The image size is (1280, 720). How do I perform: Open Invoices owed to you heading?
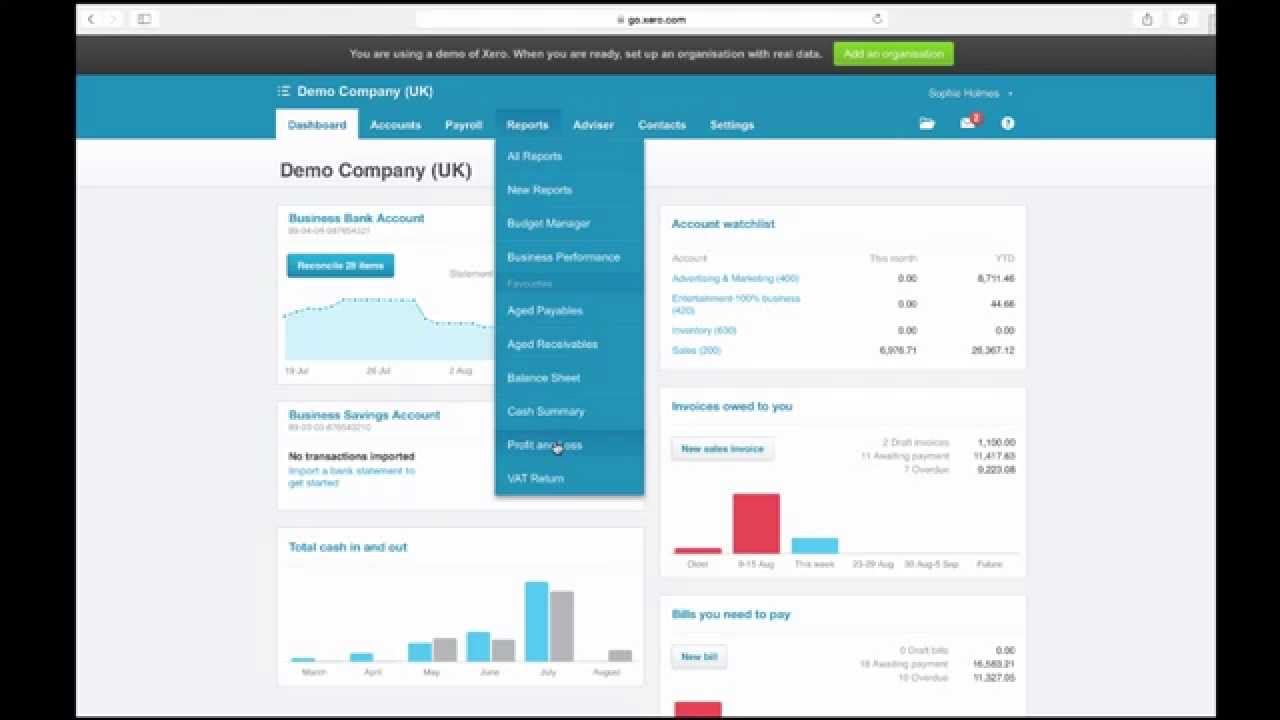(732, 406)
